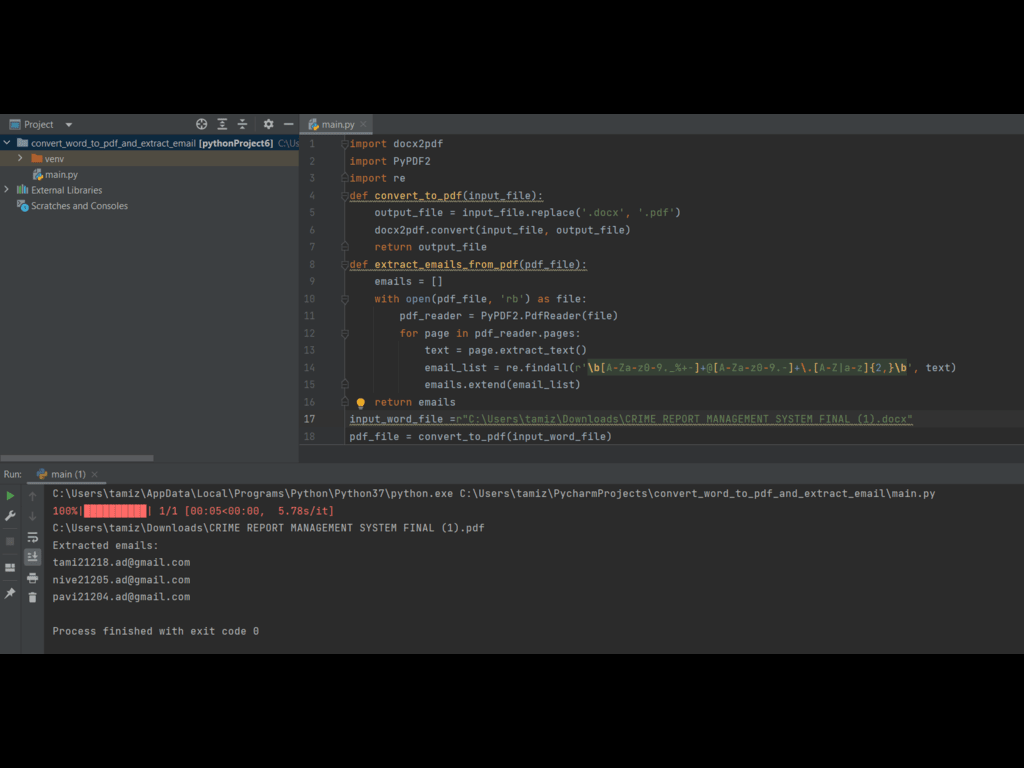Click the python.exe command line in console
Screen dimensions: 1024x768
(x=494, y=494)
